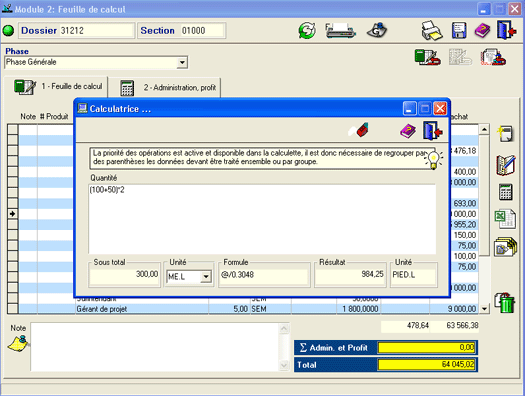
Task: Click the new note page icon on right sidebar
Action: click(x=505, y=134)
